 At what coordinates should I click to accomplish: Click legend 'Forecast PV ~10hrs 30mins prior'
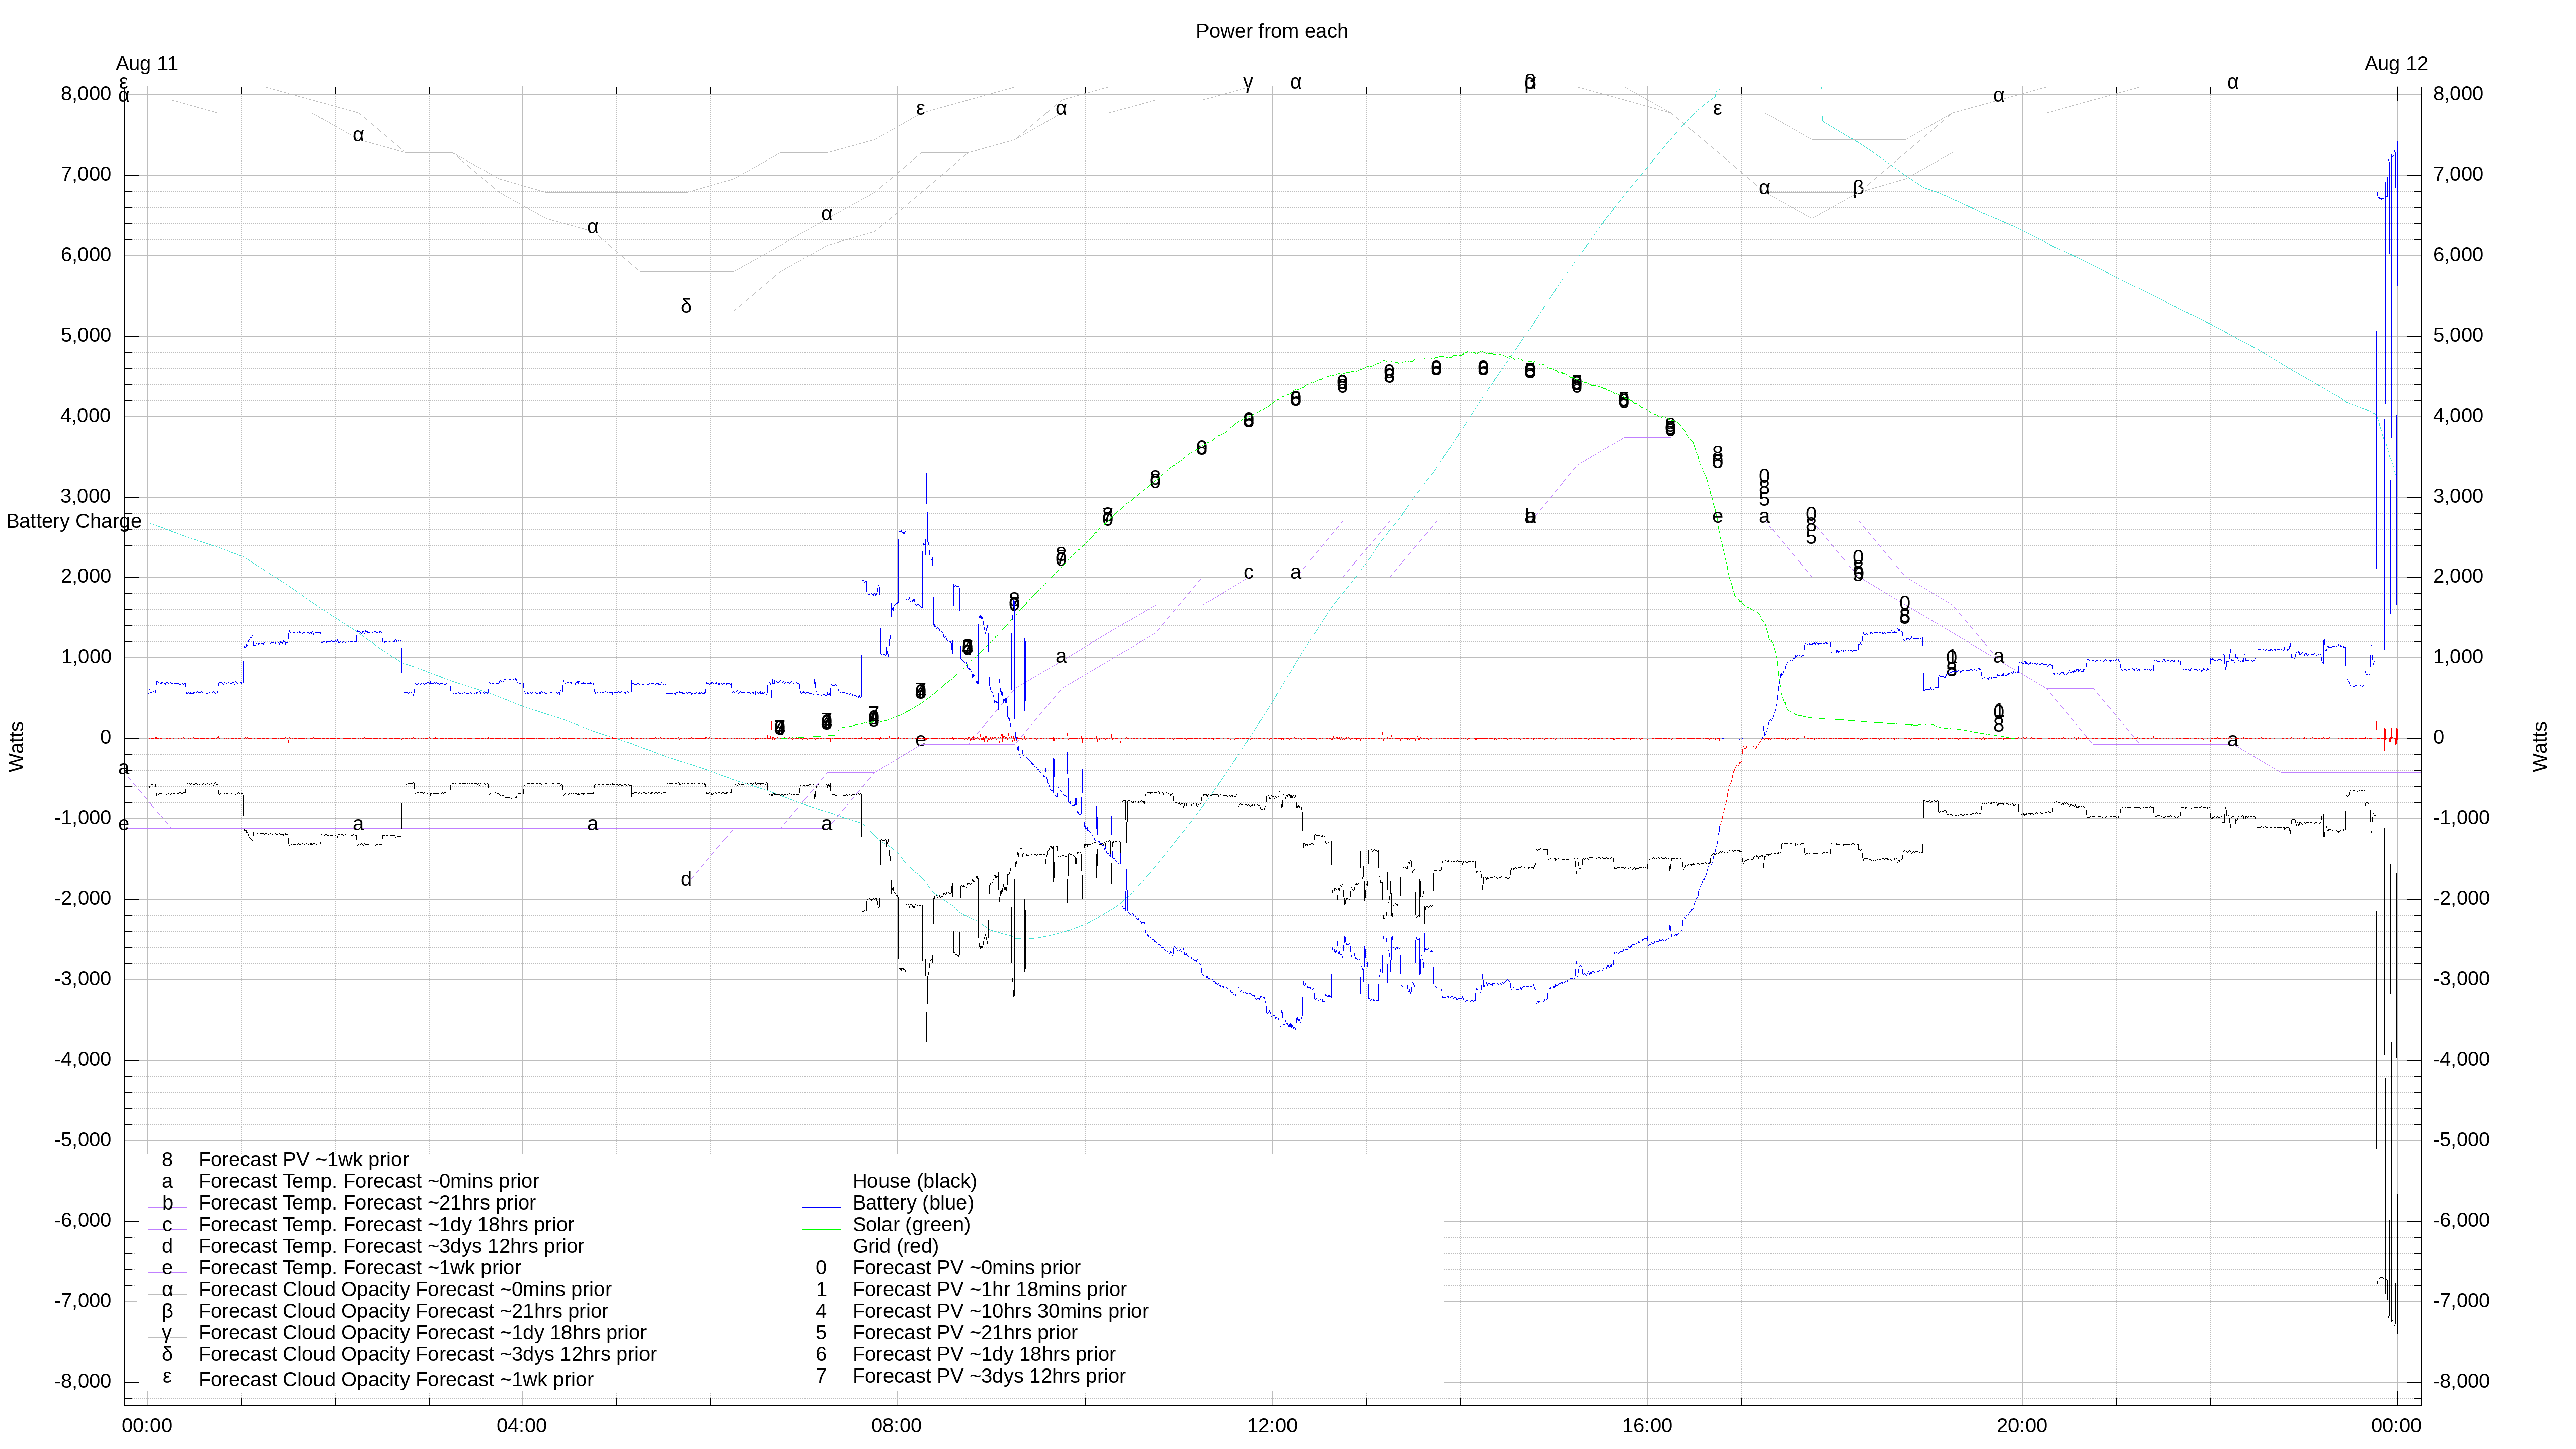[1000, 1311]
